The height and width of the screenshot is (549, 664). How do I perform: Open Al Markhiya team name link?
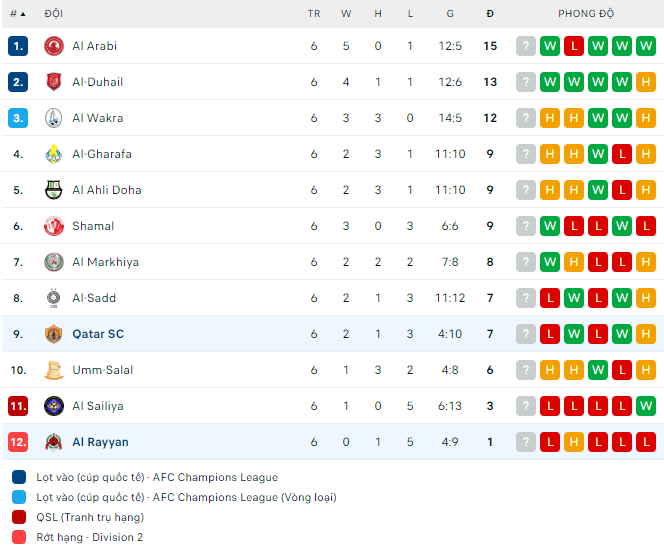(x=105, y=262)
